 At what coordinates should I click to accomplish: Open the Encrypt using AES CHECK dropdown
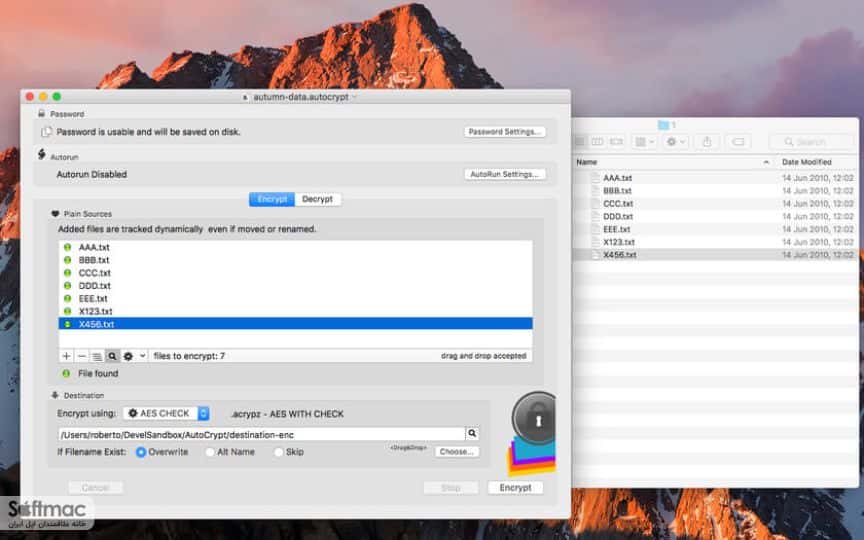point(166,413)
